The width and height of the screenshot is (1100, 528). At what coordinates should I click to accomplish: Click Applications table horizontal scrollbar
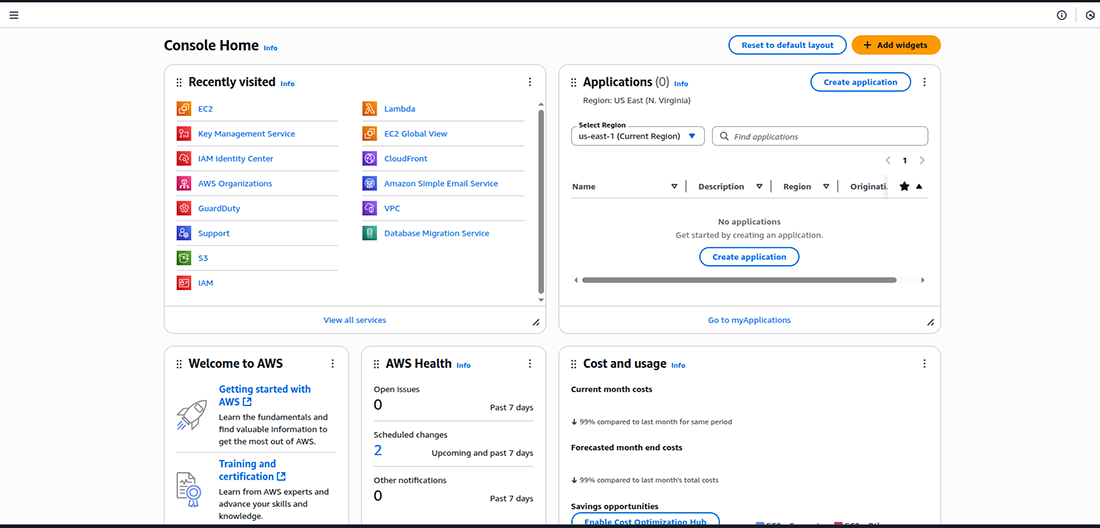point(739,280)
